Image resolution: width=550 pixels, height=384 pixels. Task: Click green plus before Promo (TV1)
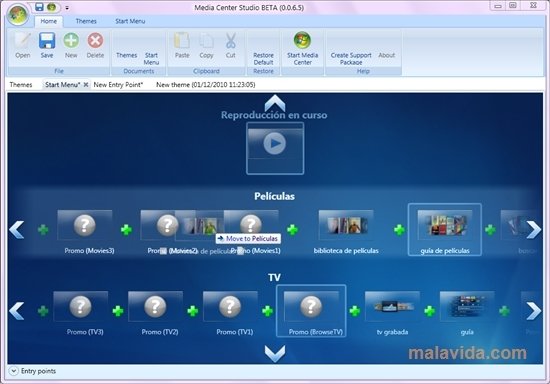(x=193, y=311)
